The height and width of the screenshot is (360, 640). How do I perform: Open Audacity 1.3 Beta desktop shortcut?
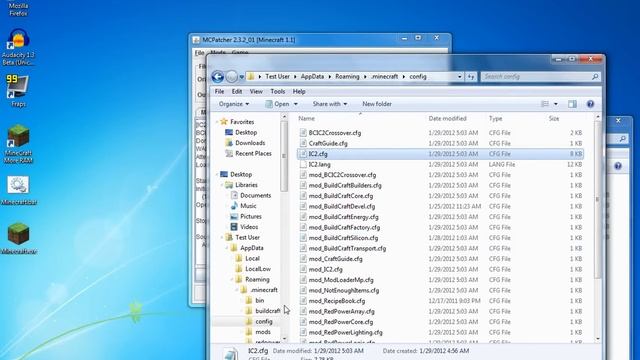point(18,47)
